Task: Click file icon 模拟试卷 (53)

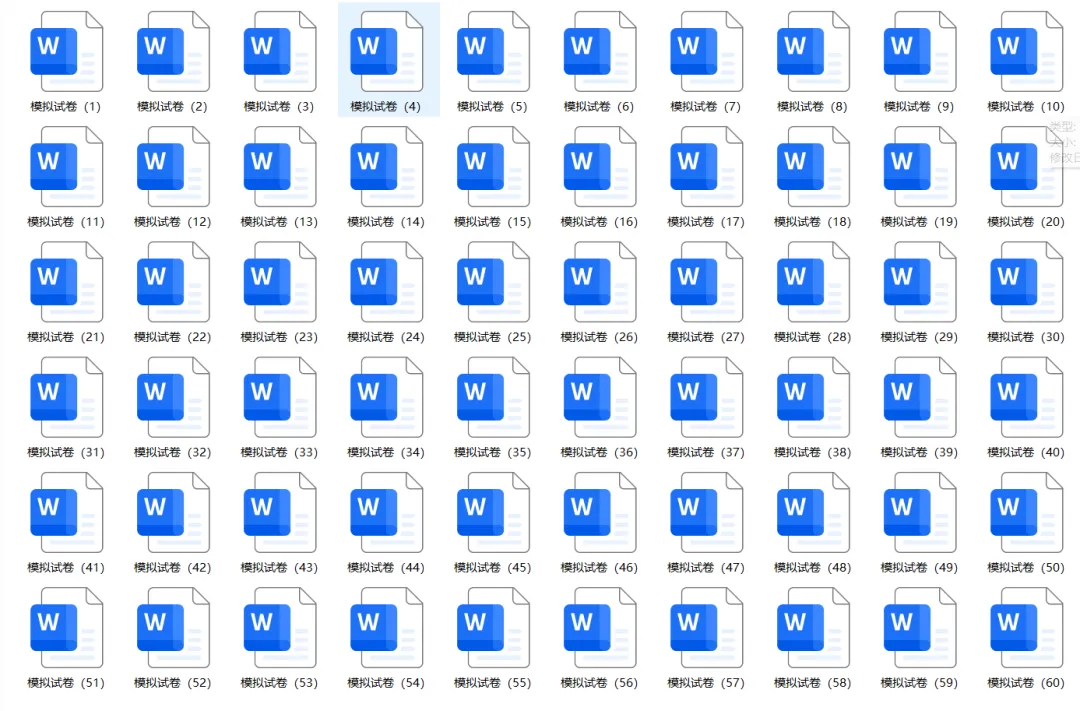Action: (280, 628)
